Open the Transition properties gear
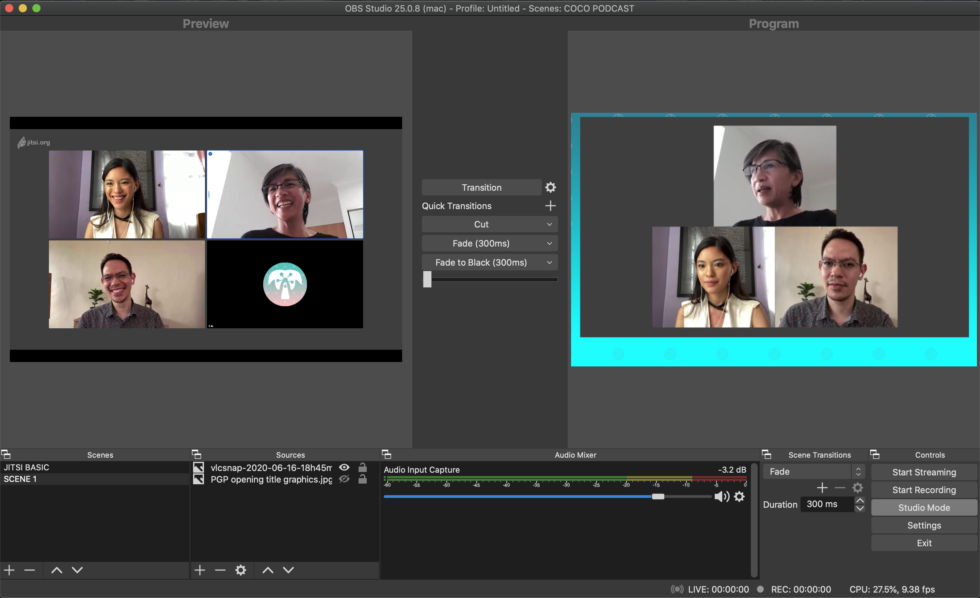 [549, 187]
